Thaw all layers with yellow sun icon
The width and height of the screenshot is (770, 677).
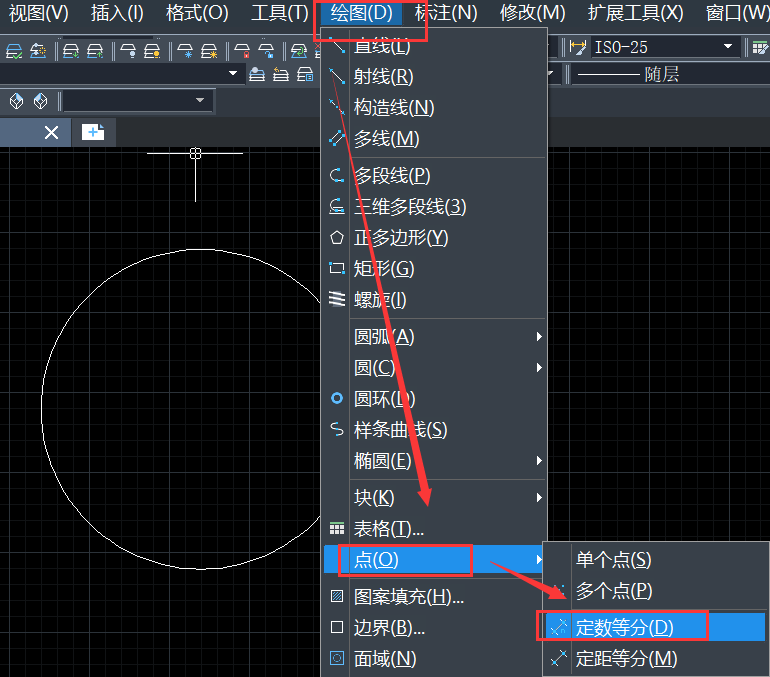click(x=209, y=51)
